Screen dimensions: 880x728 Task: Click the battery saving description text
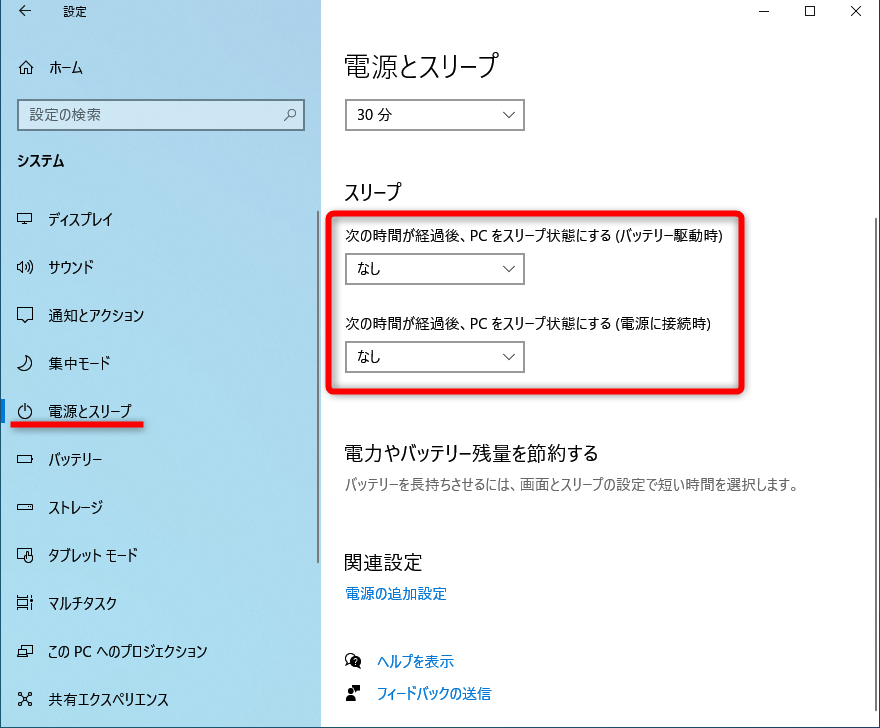pos(571,484)
